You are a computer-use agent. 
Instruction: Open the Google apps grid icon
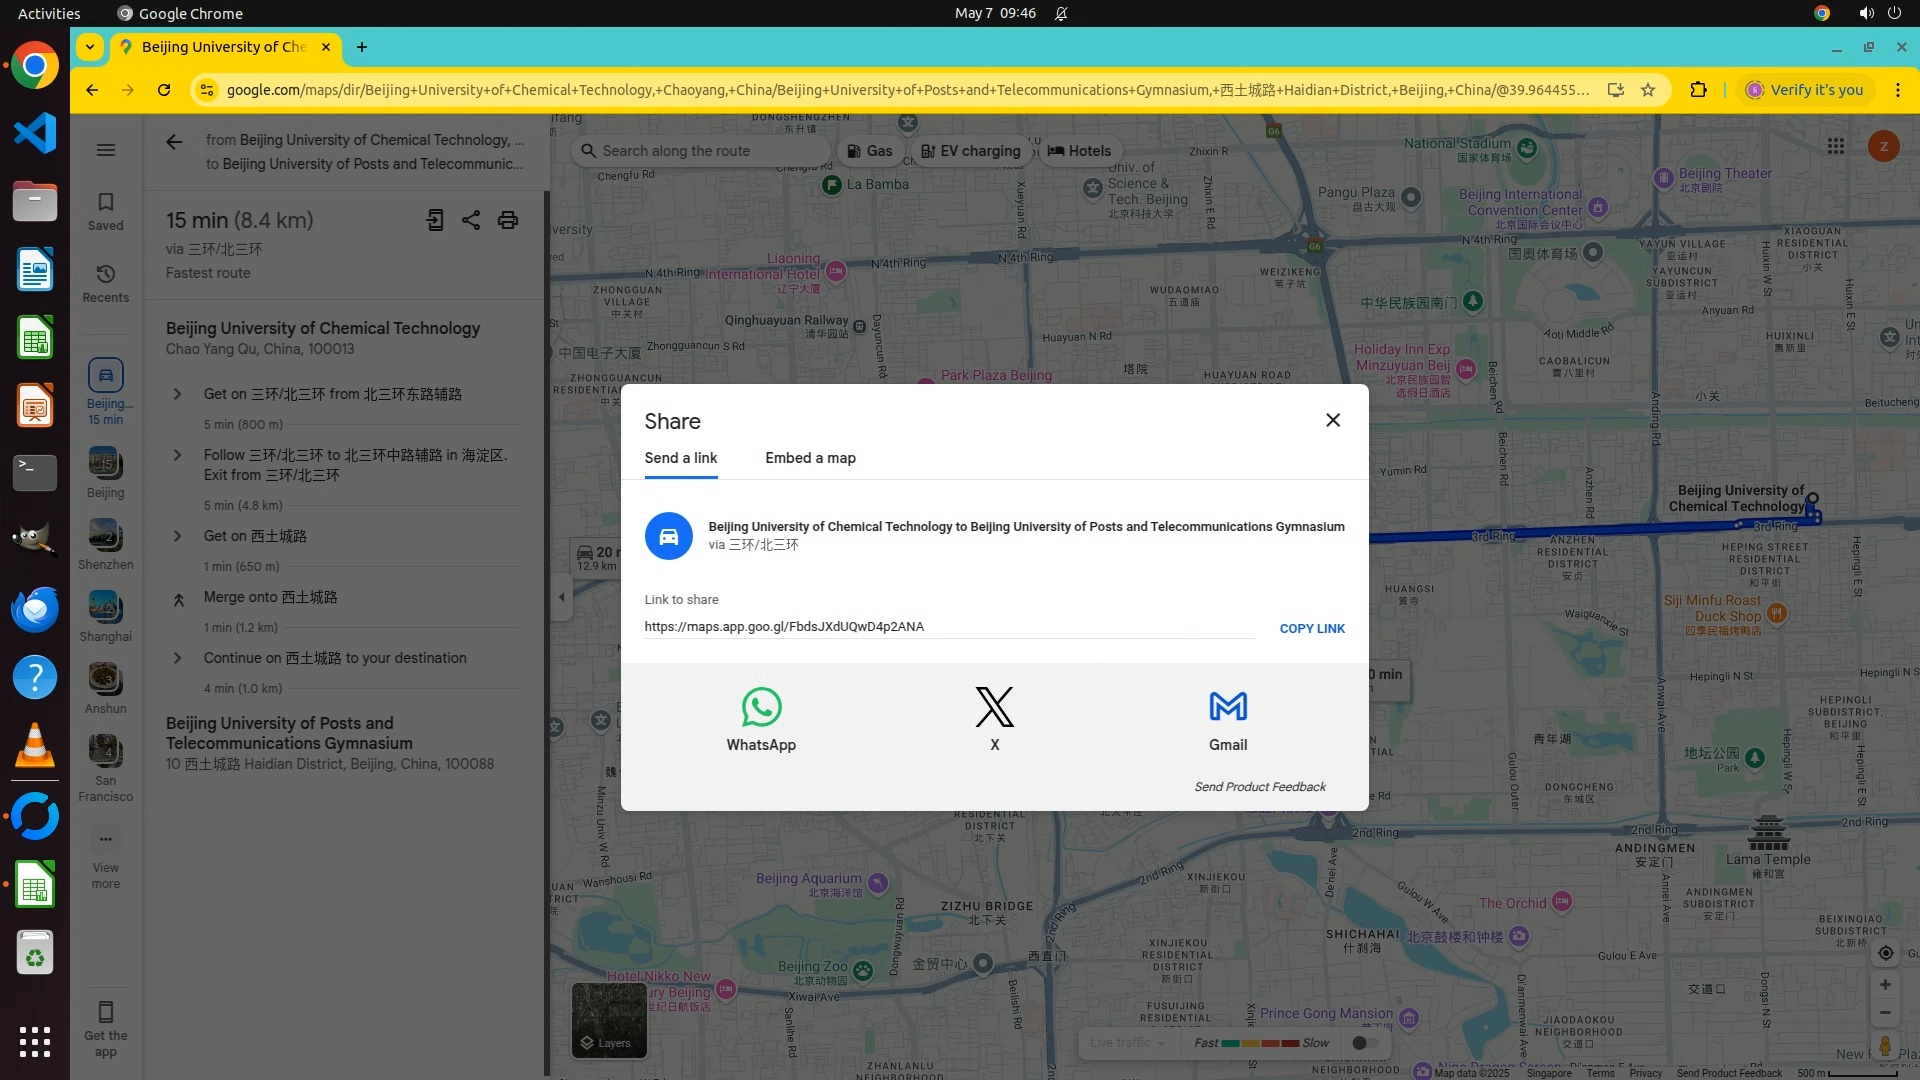(x=1835, y=147)
